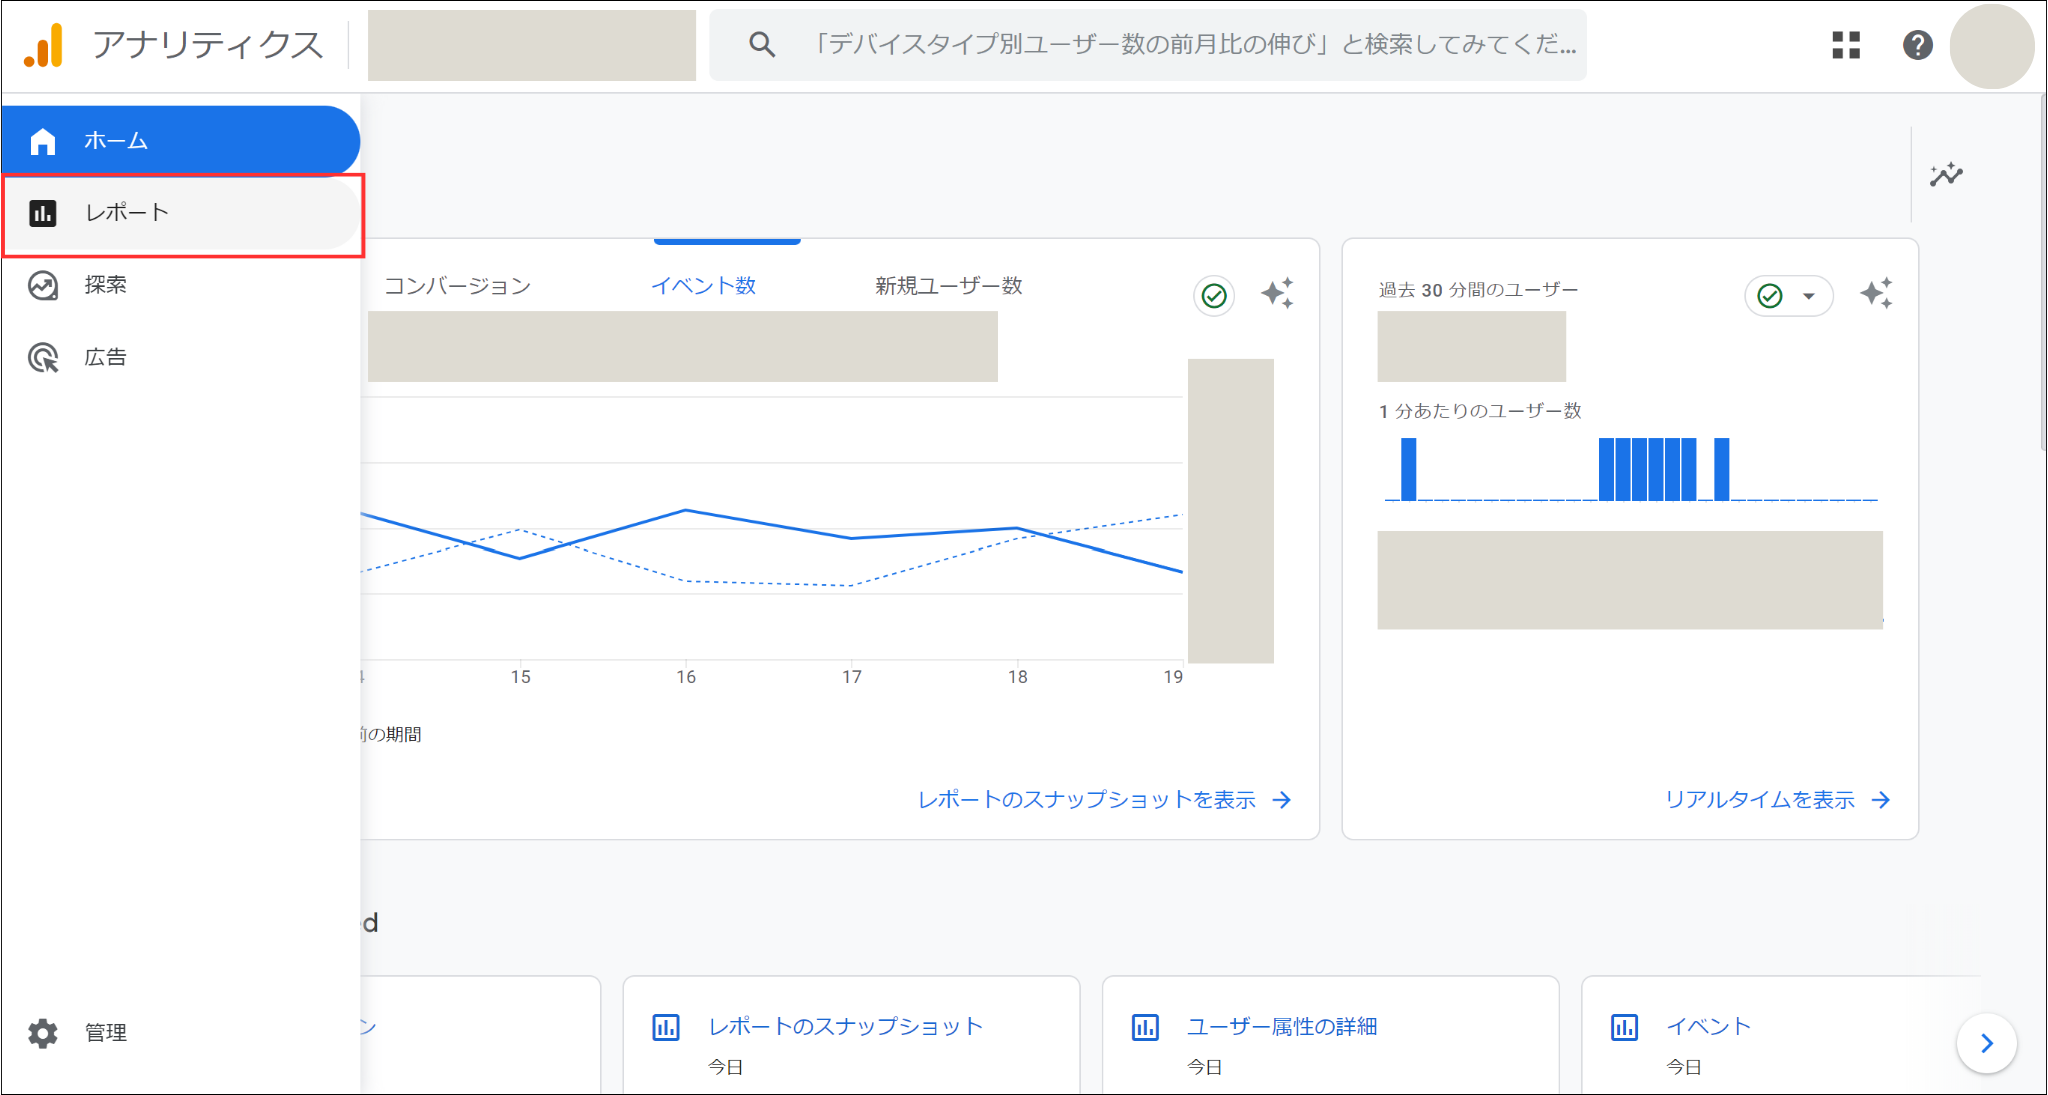Screen dimensions: 2048x1095
Task: Open the account profile avatar
Action: point(1991,46)
